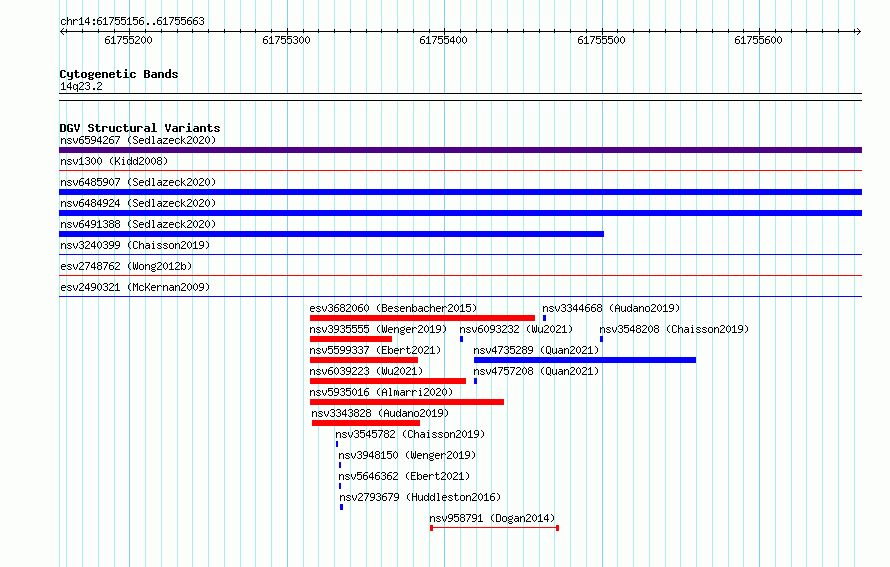This screenshot has height=567, width=890.
Task: Click the esv2490321 (McKernan2009) label
Action: click(135, 287)
